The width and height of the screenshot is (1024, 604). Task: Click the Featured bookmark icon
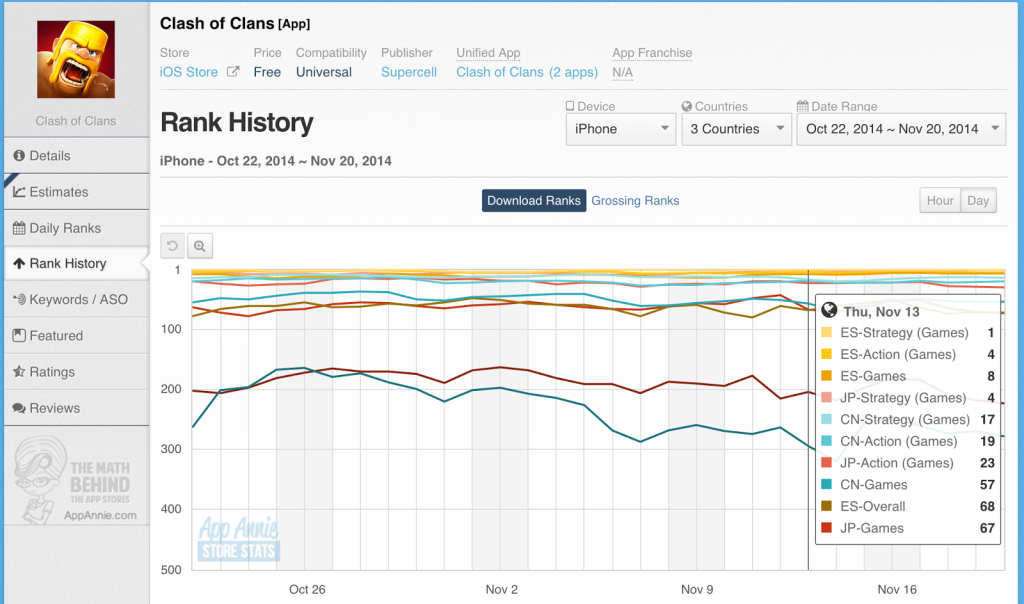(19, 336)
